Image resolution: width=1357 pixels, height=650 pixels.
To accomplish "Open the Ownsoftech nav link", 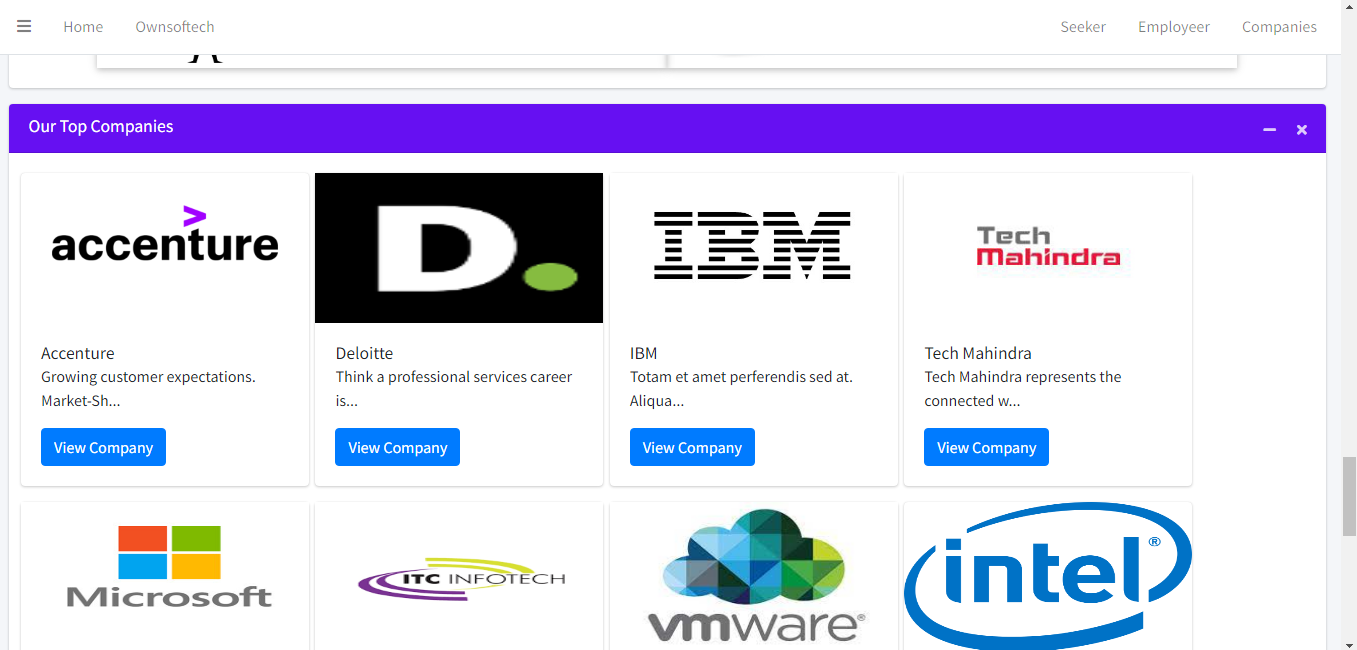I will tap(175, 27).
